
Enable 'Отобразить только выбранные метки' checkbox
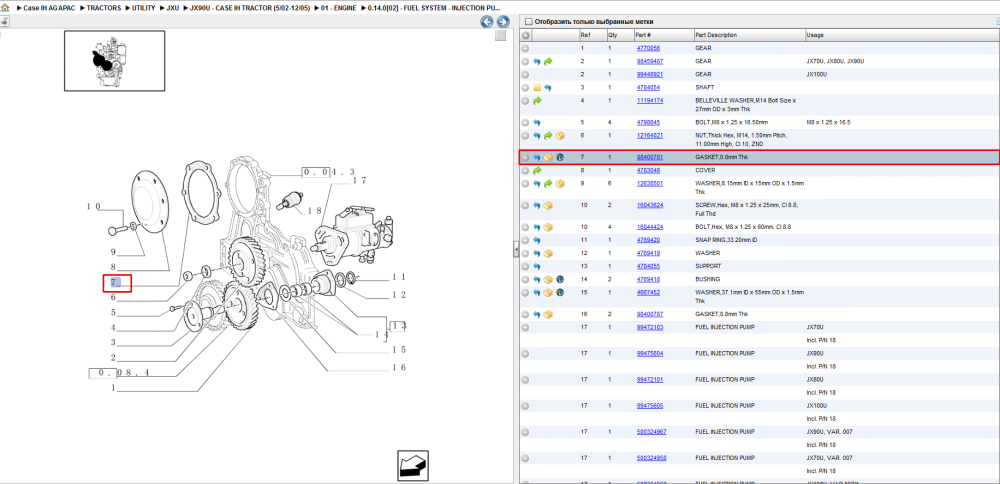click(x=527, y=22)
